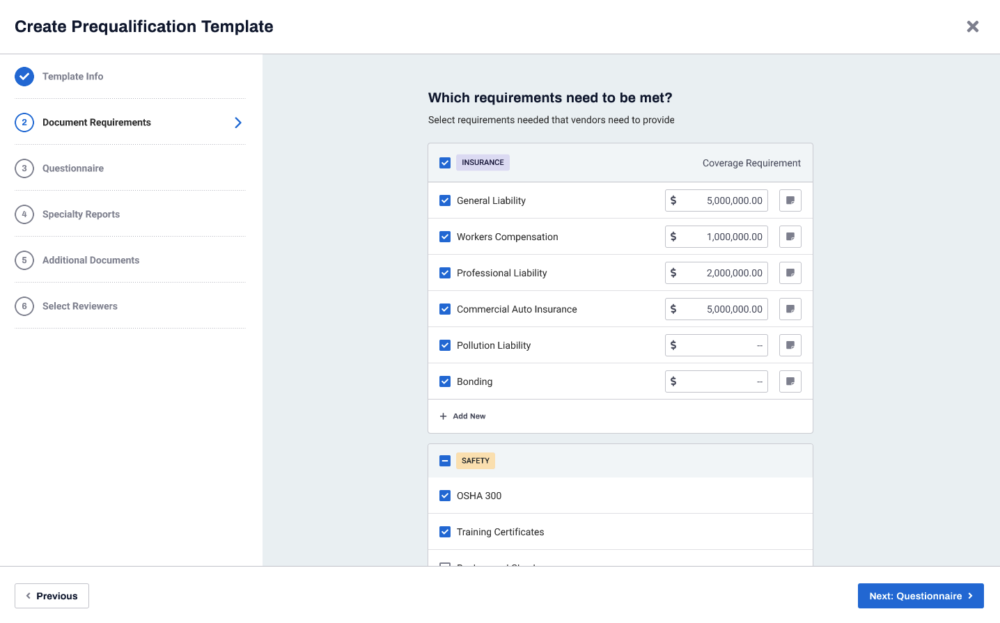The width and height of the screenshot is (1000, 623).
Task: Add New insurance requirement
Action: (x=463, y=416)
